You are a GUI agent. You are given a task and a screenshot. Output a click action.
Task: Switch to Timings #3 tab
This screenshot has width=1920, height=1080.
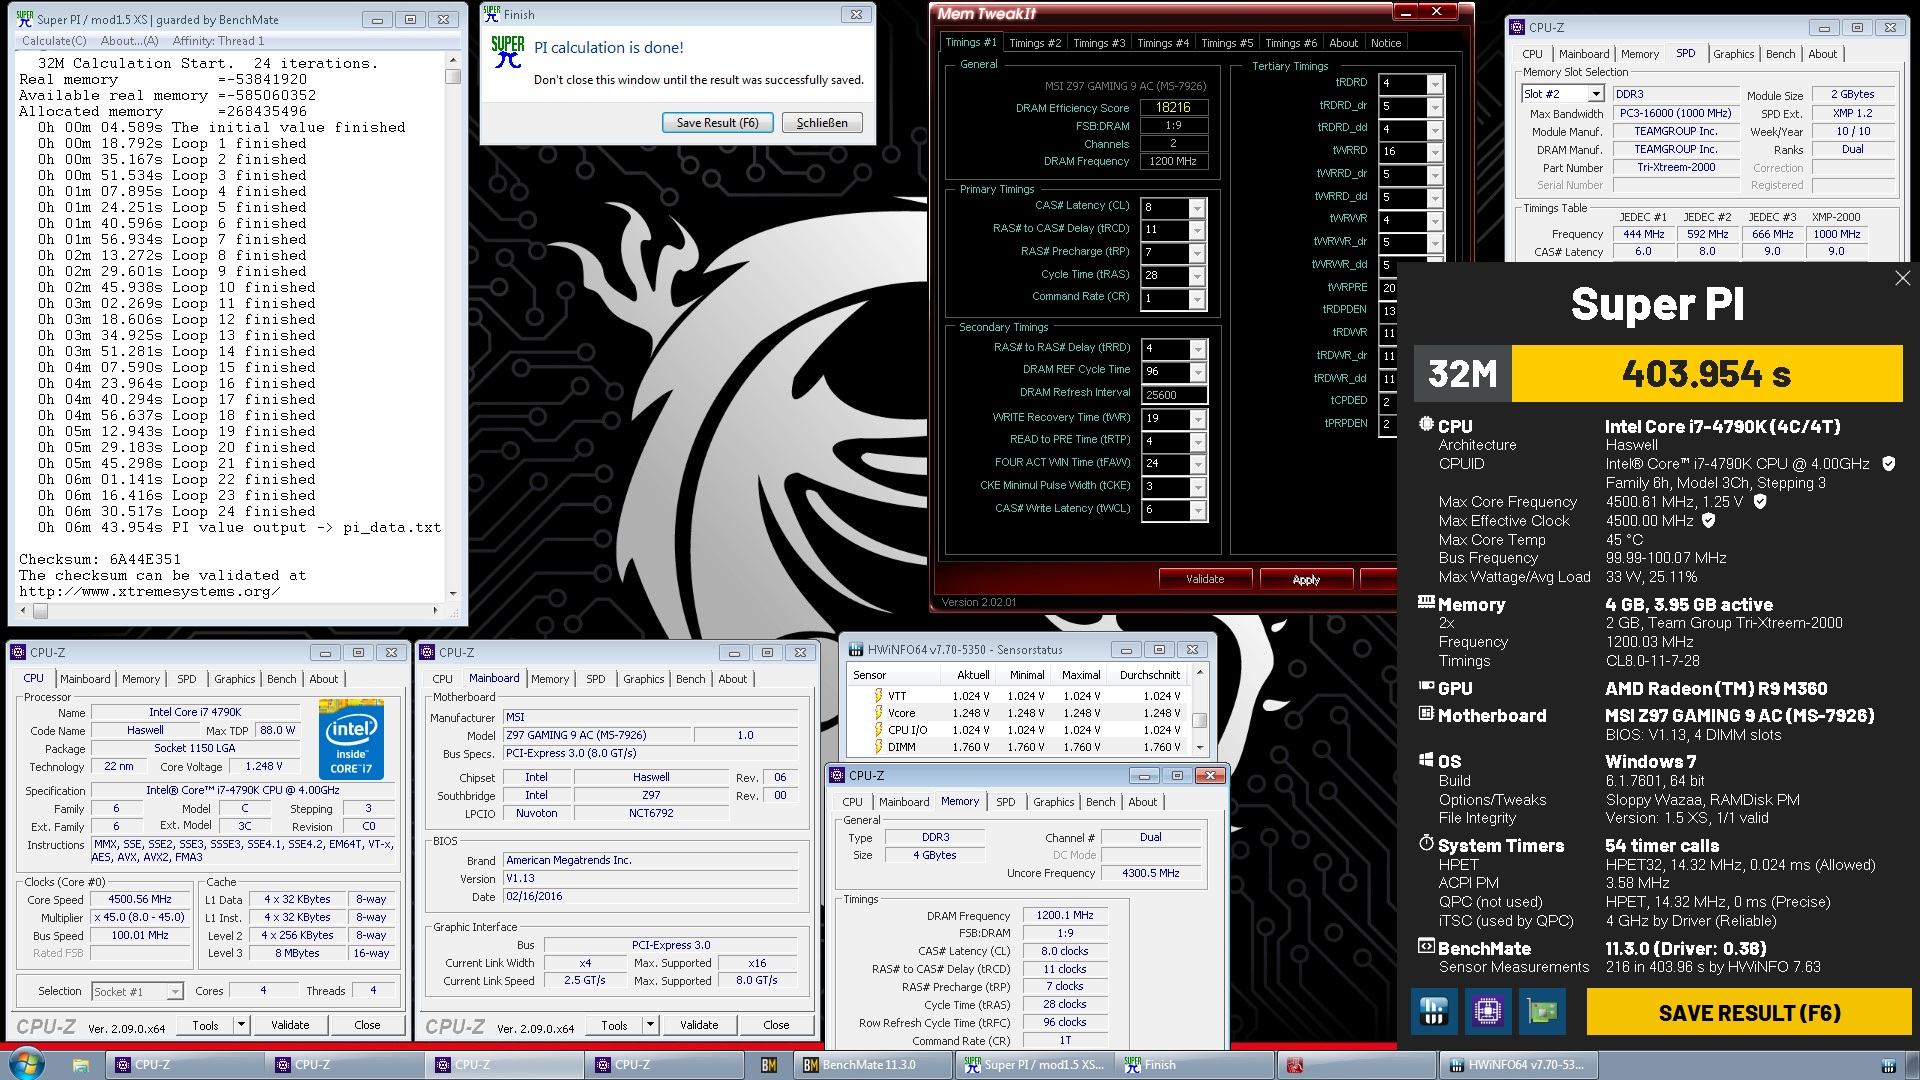(x=1098, y=43)
